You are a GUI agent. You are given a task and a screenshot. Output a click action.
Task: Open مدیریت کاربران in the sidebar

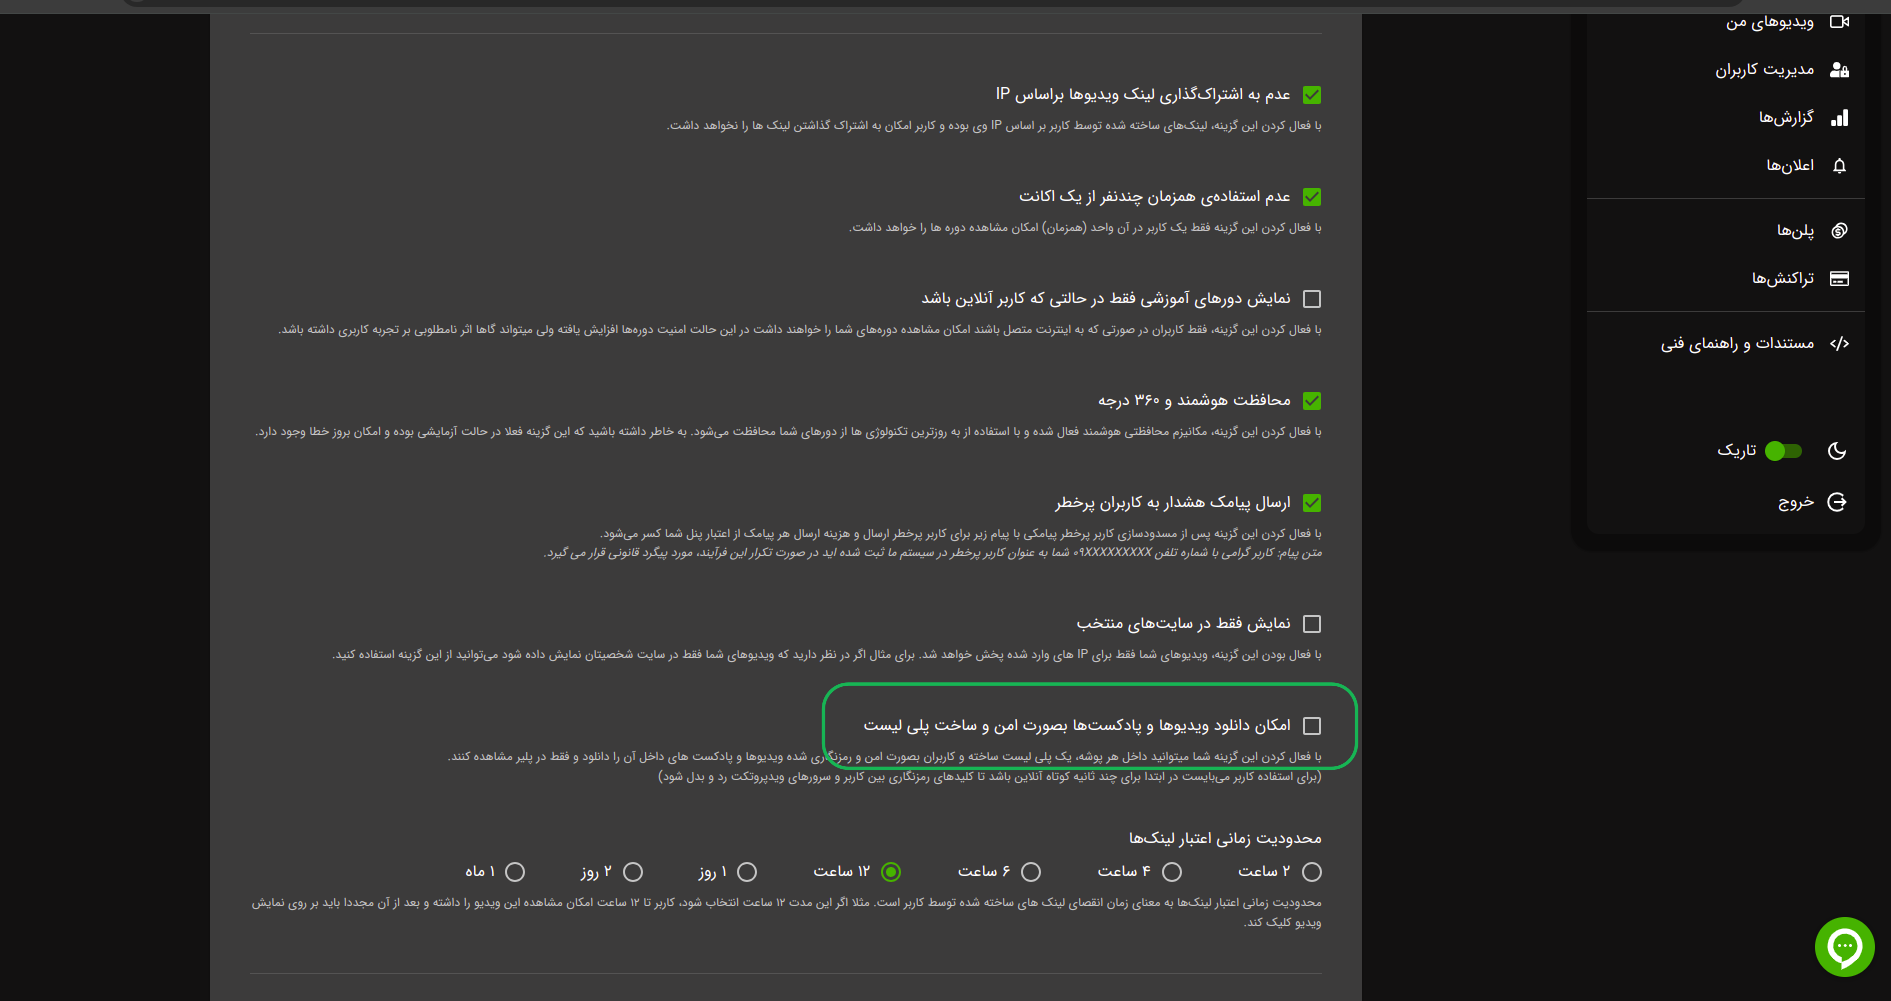coord(1764,70)
